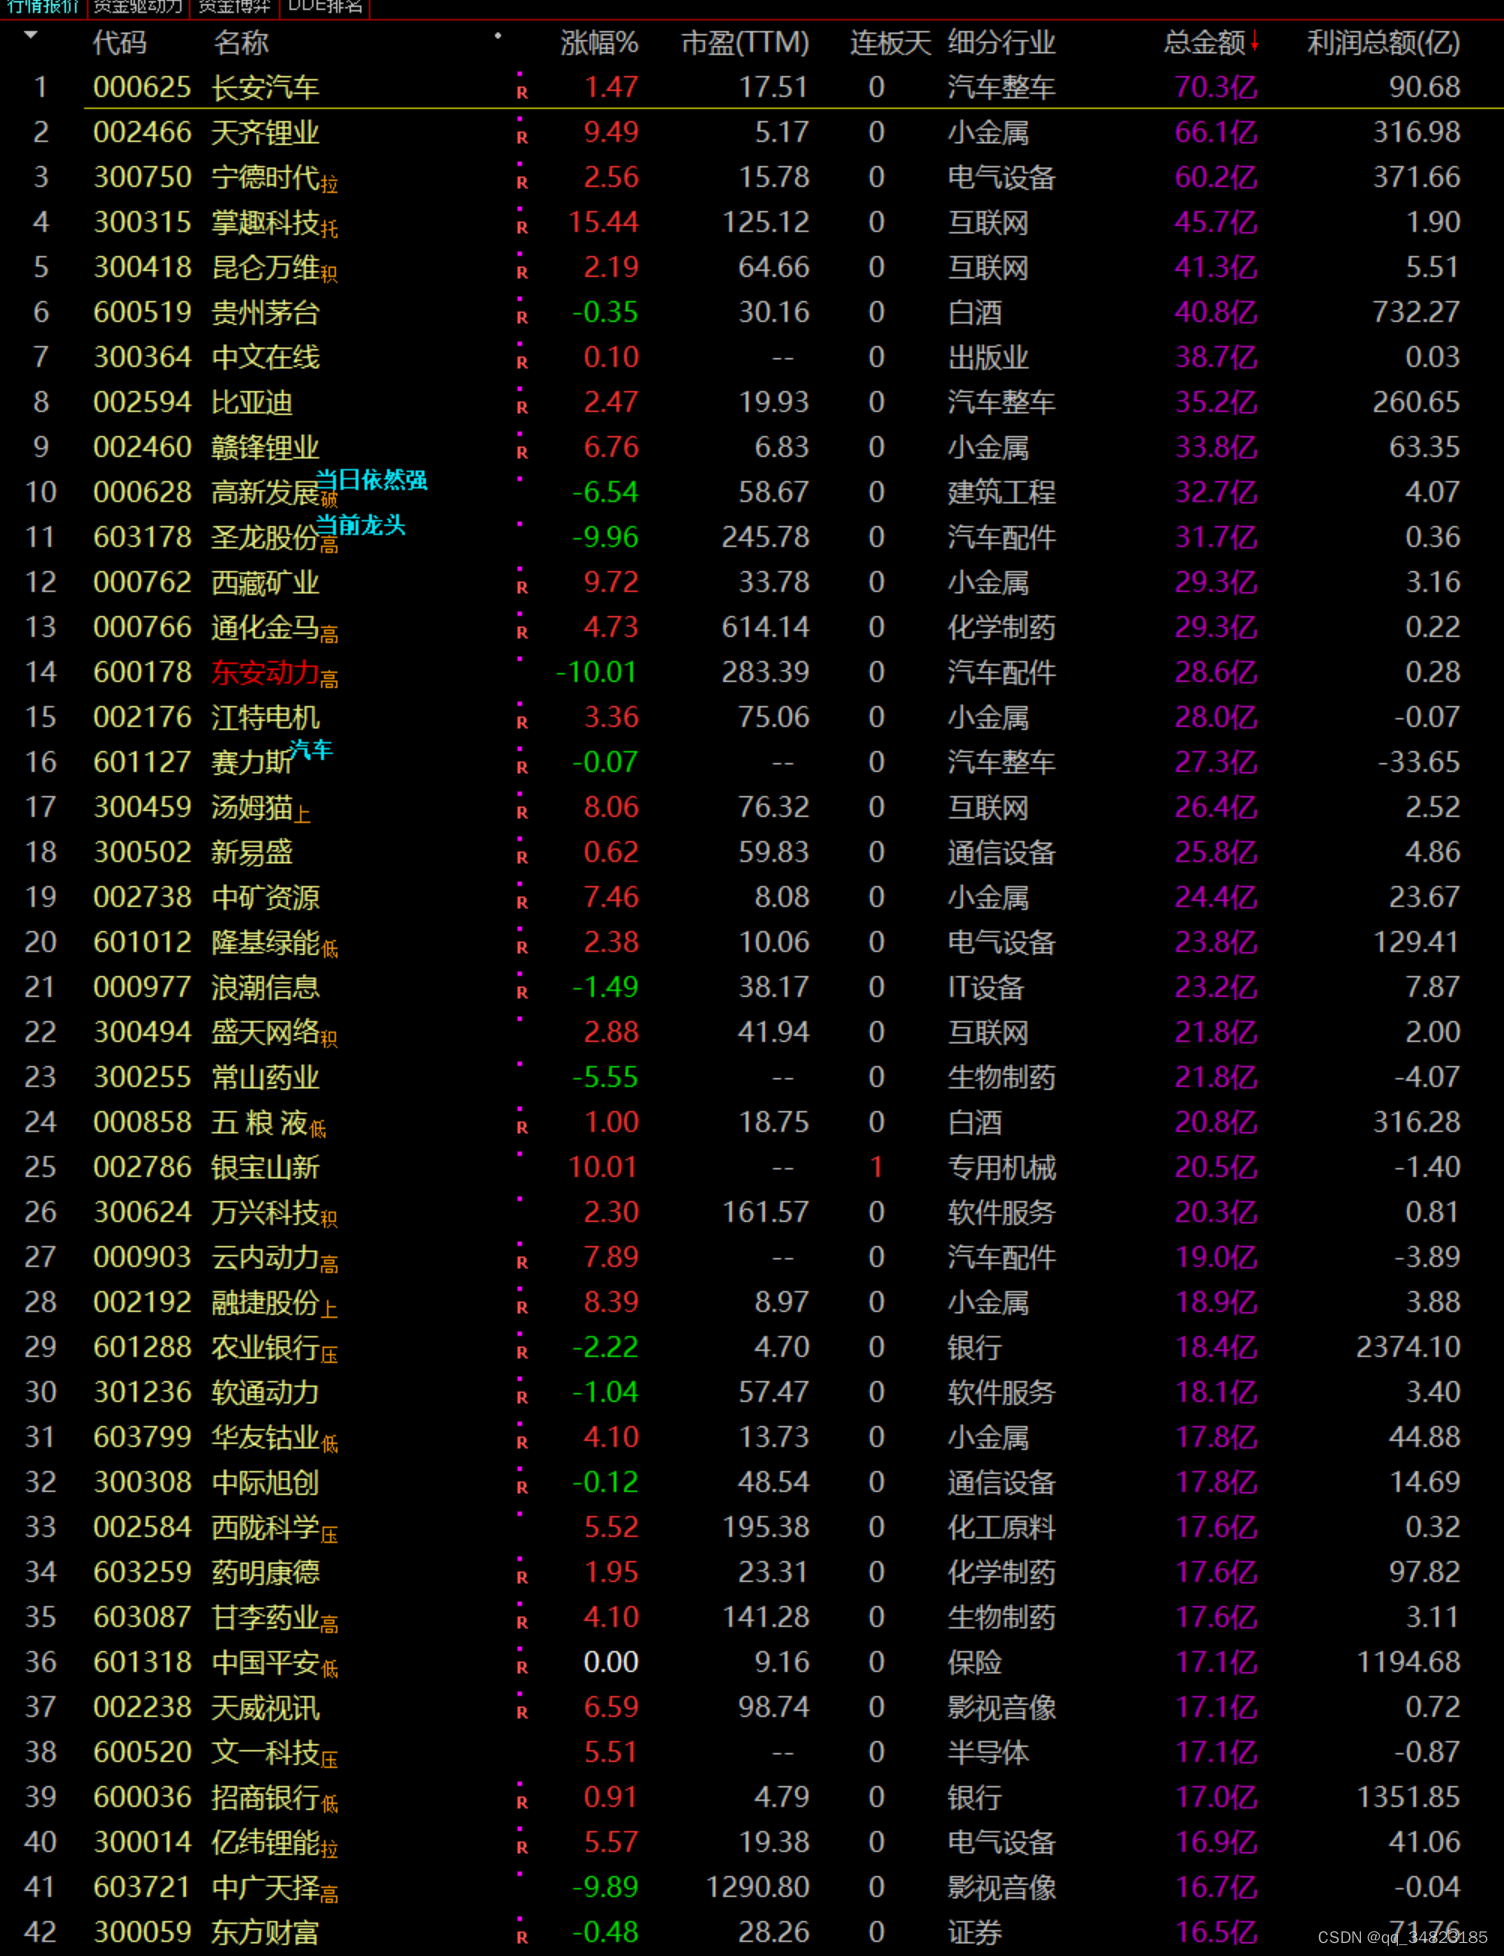1504x1956 pixels.
Task: Sort by the 利润总额(亿) column header
Action: point(1384,42)
